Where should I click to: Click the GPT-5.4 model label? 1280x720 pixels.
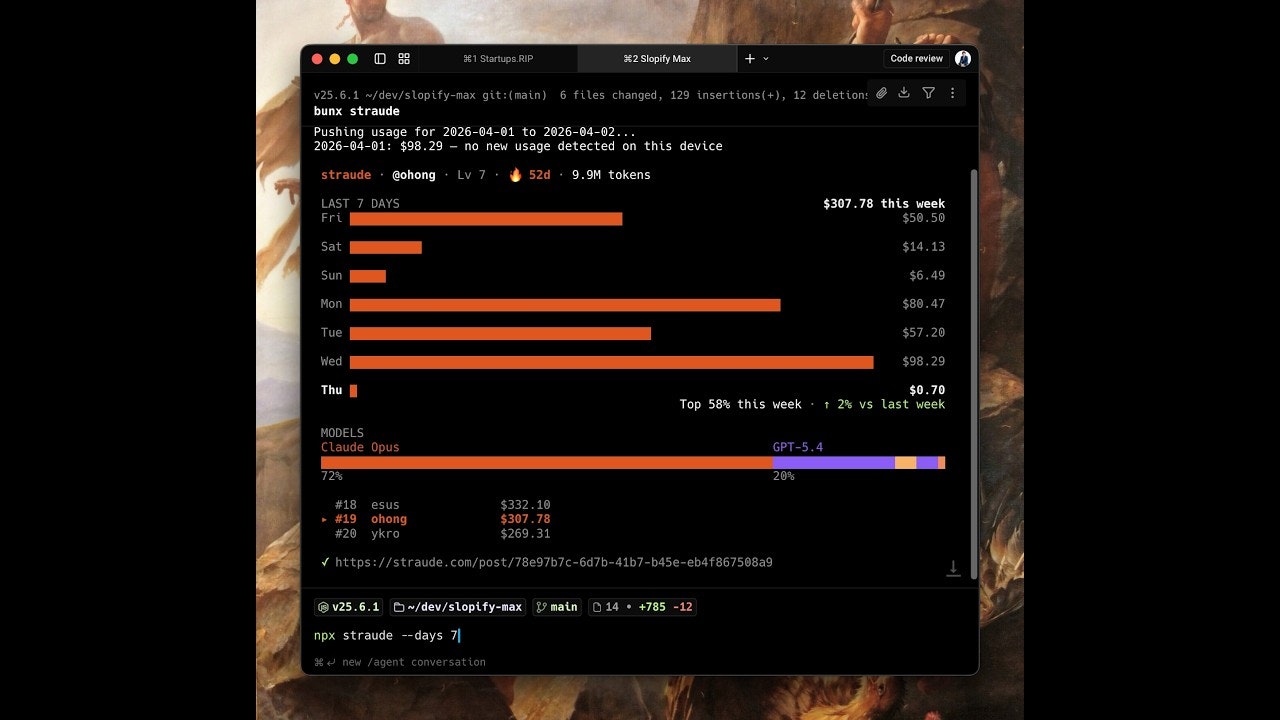pos(798,448)
